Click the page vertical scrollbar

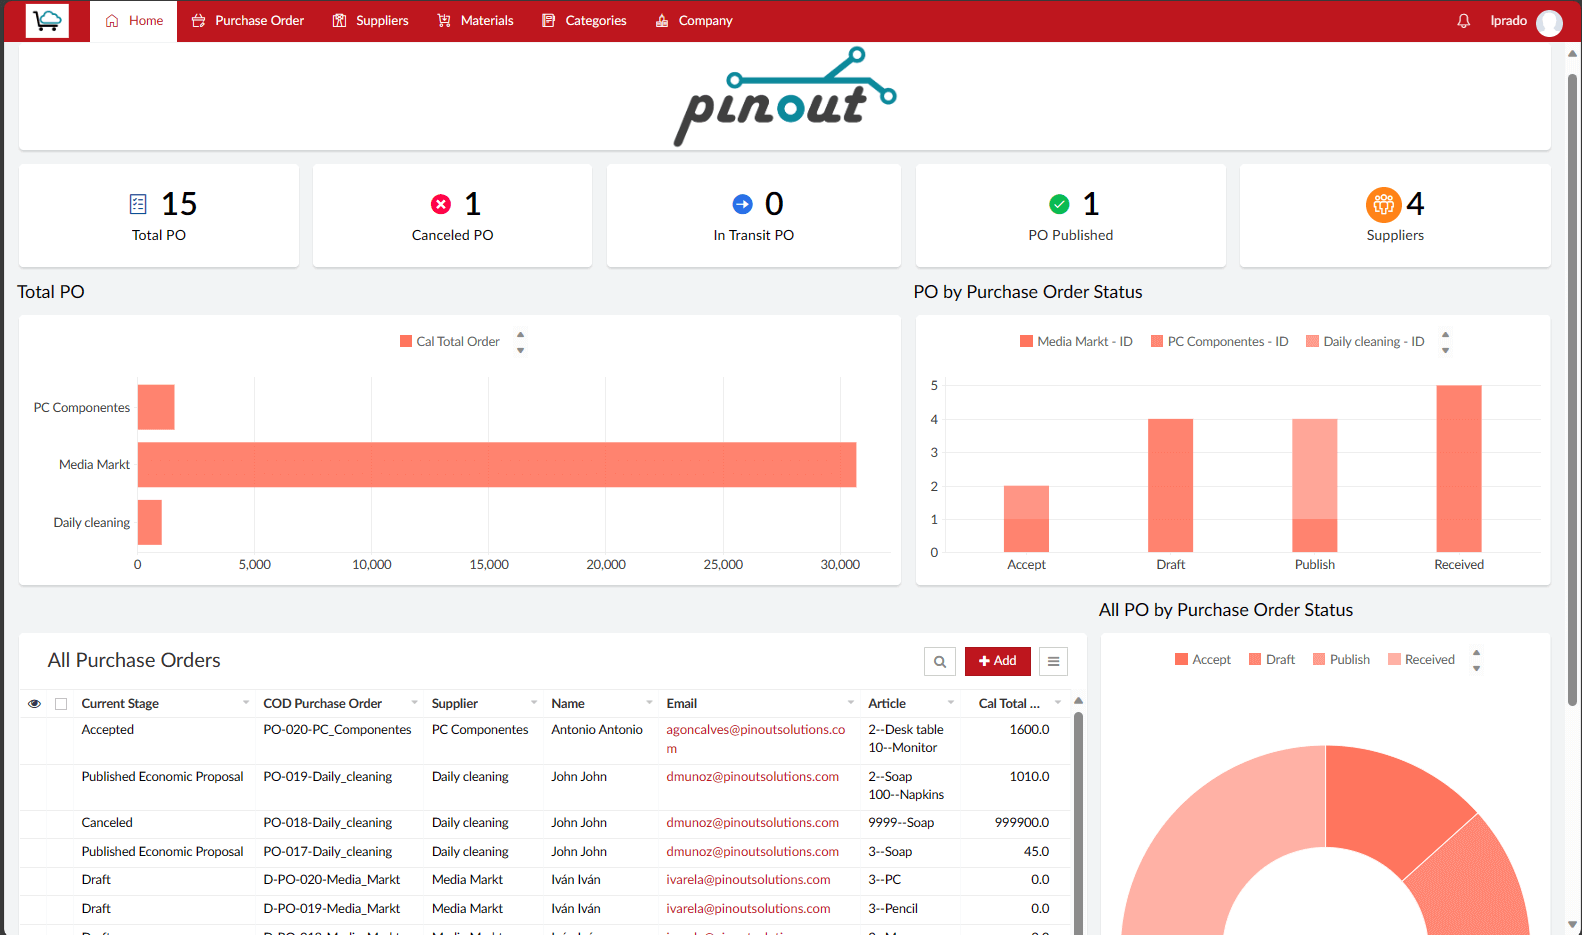pyautogui.click(x=1573, y=390)
